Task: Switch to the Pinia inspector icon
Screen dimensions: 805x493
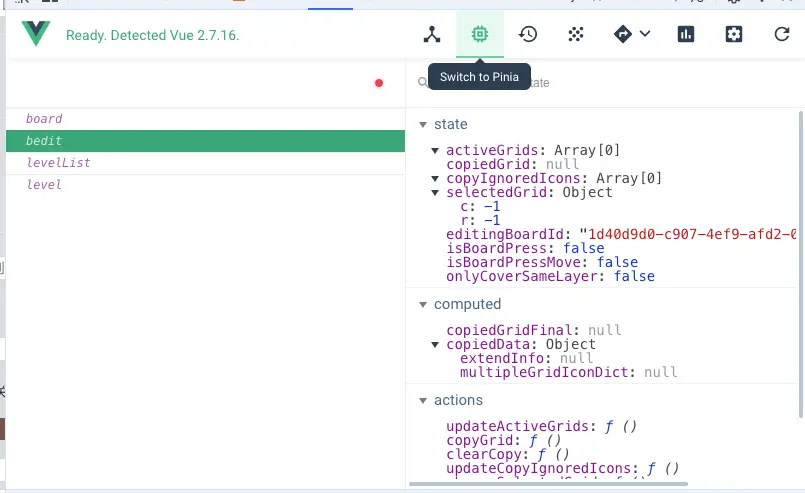Action: point(480,34)
